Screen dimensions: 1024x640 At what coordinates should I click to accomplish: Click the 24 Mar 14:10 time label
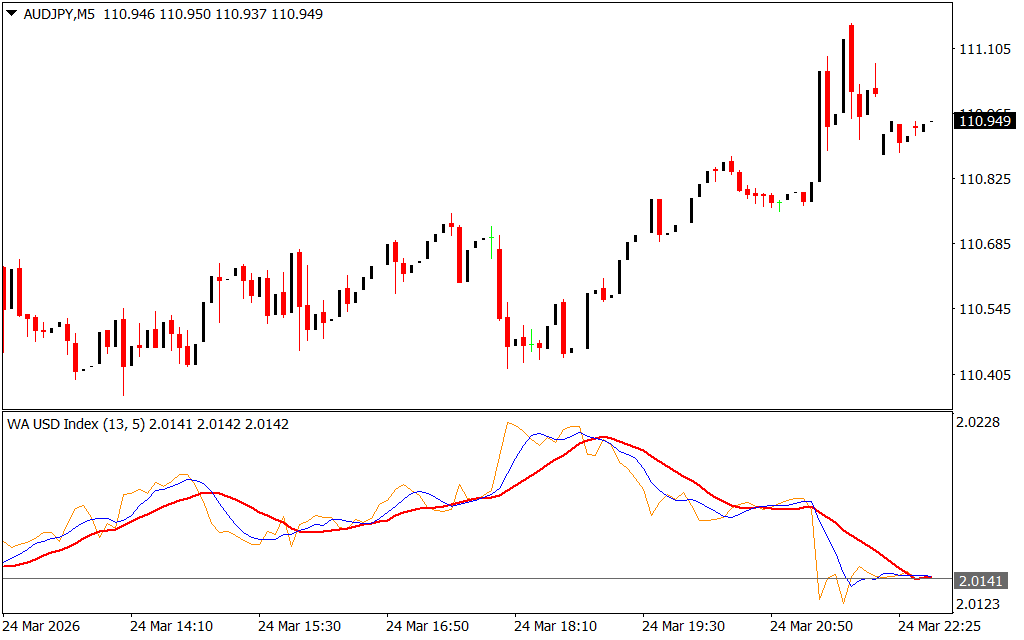click(x=169, y=626)
